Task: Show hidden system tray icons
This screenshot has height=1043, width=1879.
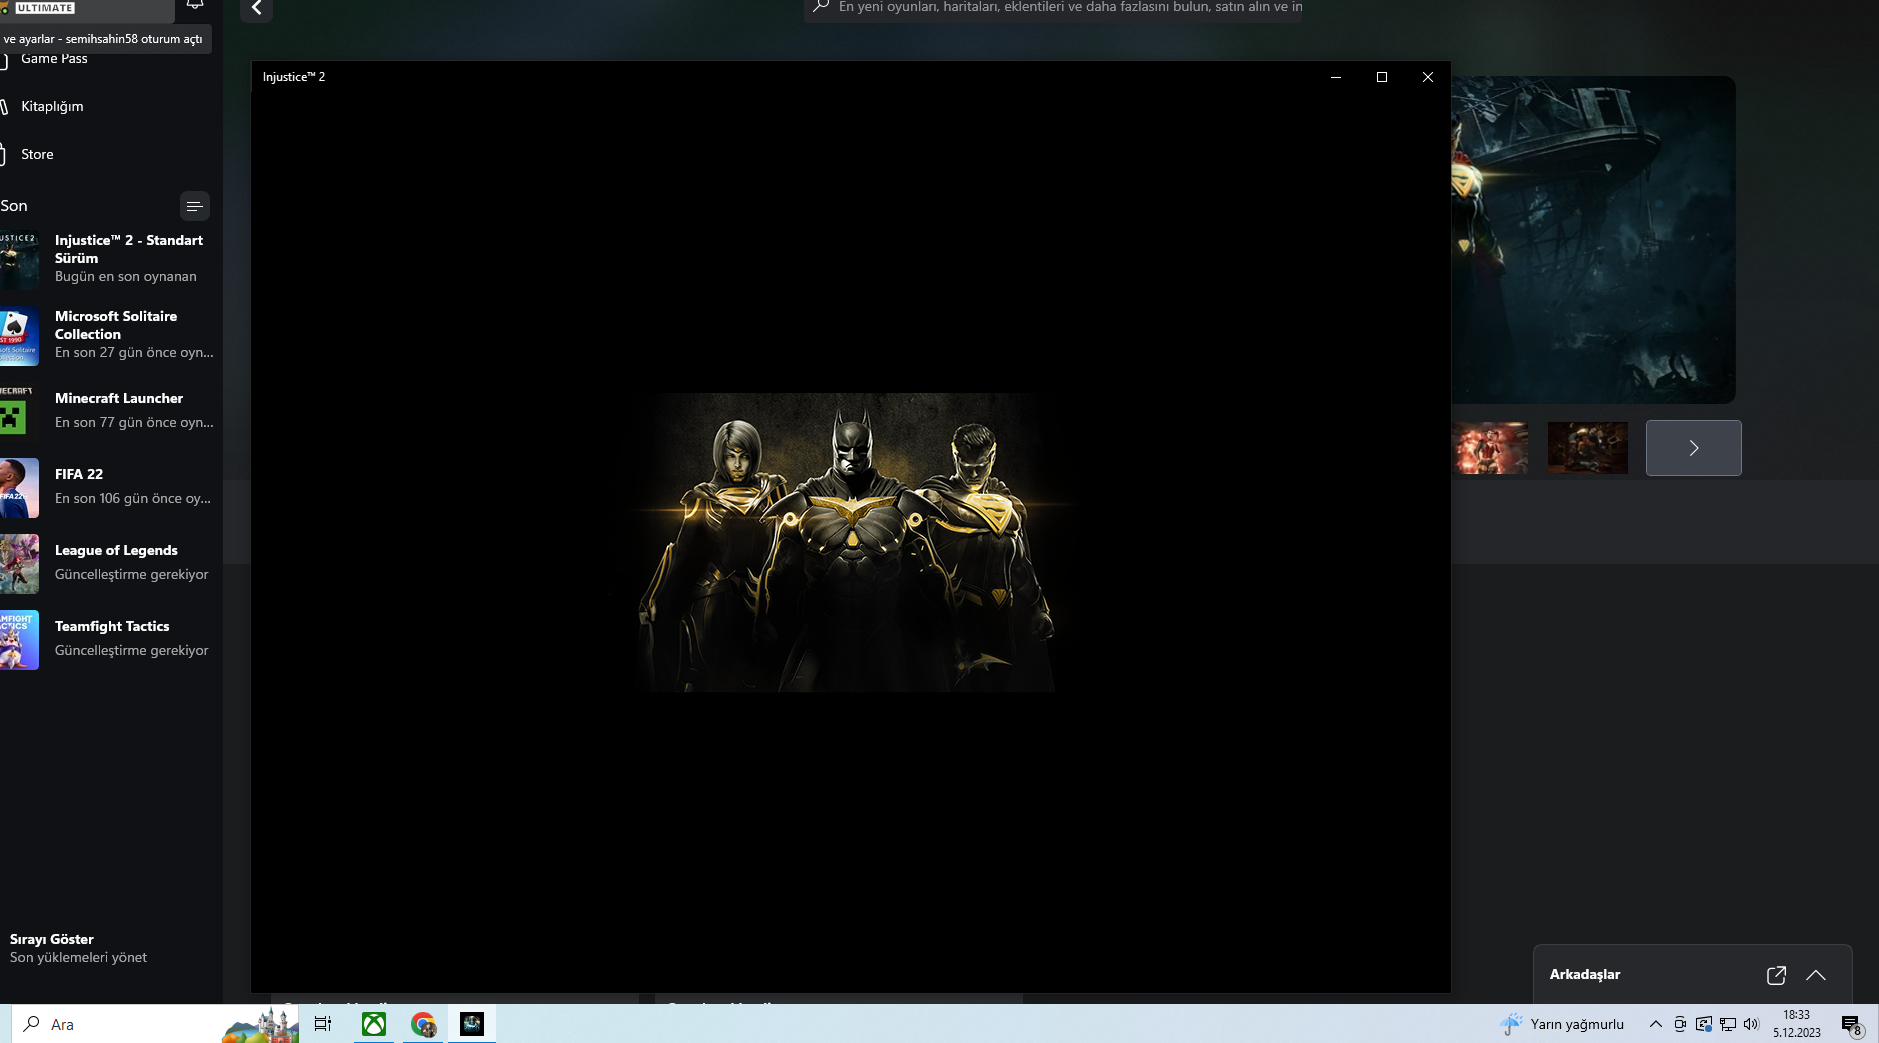Action: point(1656,1024)
